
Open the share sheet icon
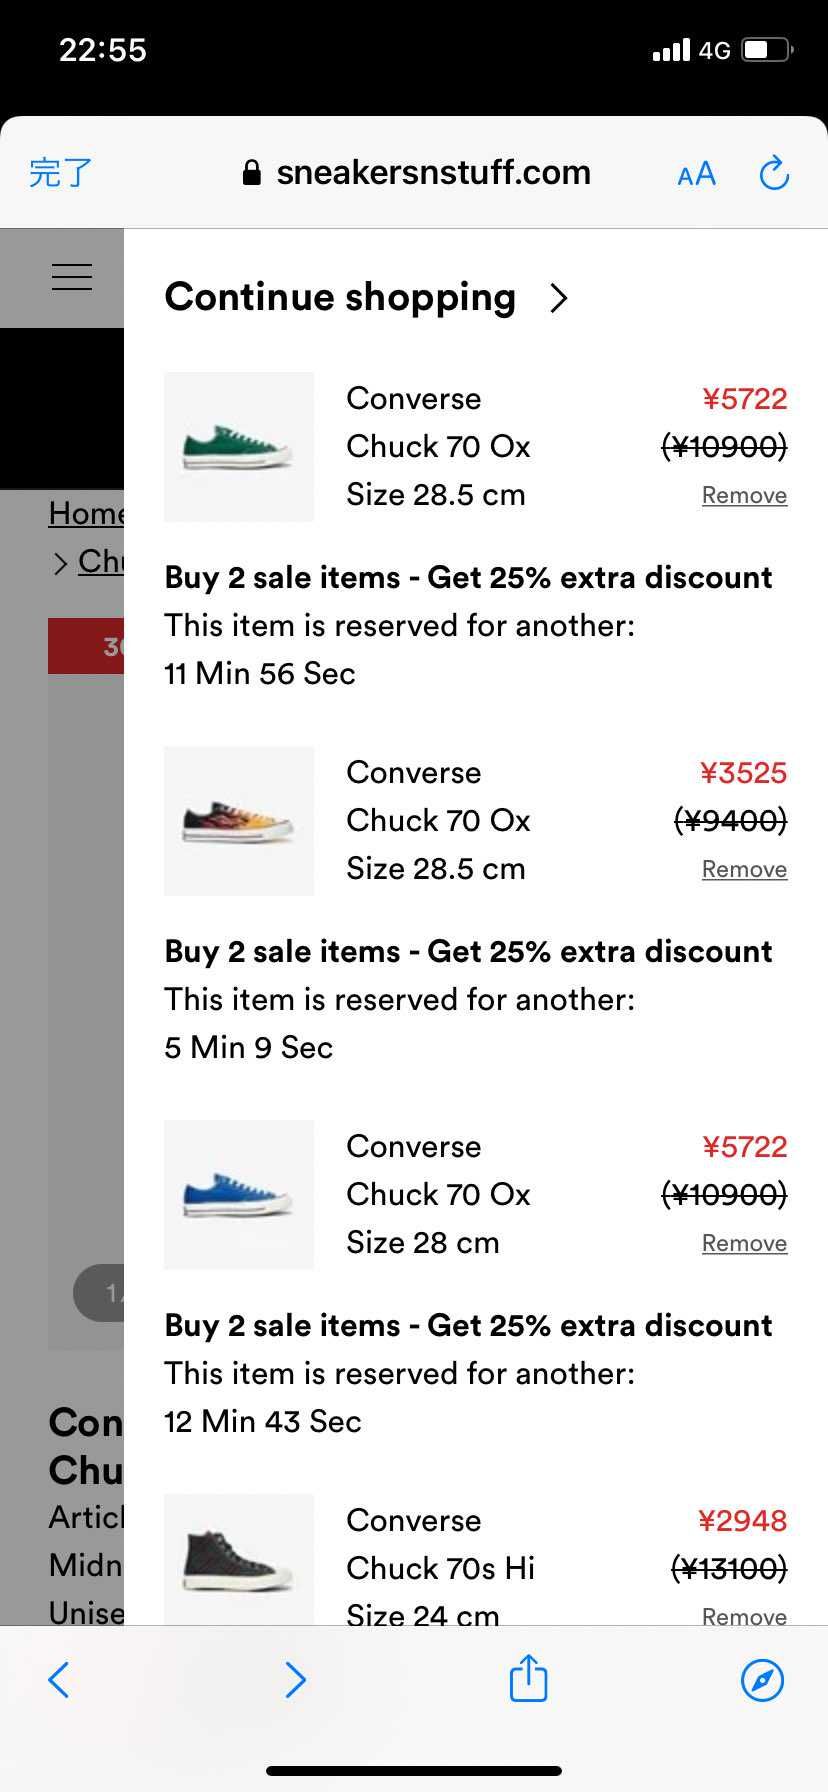[x=528, y=1677]
